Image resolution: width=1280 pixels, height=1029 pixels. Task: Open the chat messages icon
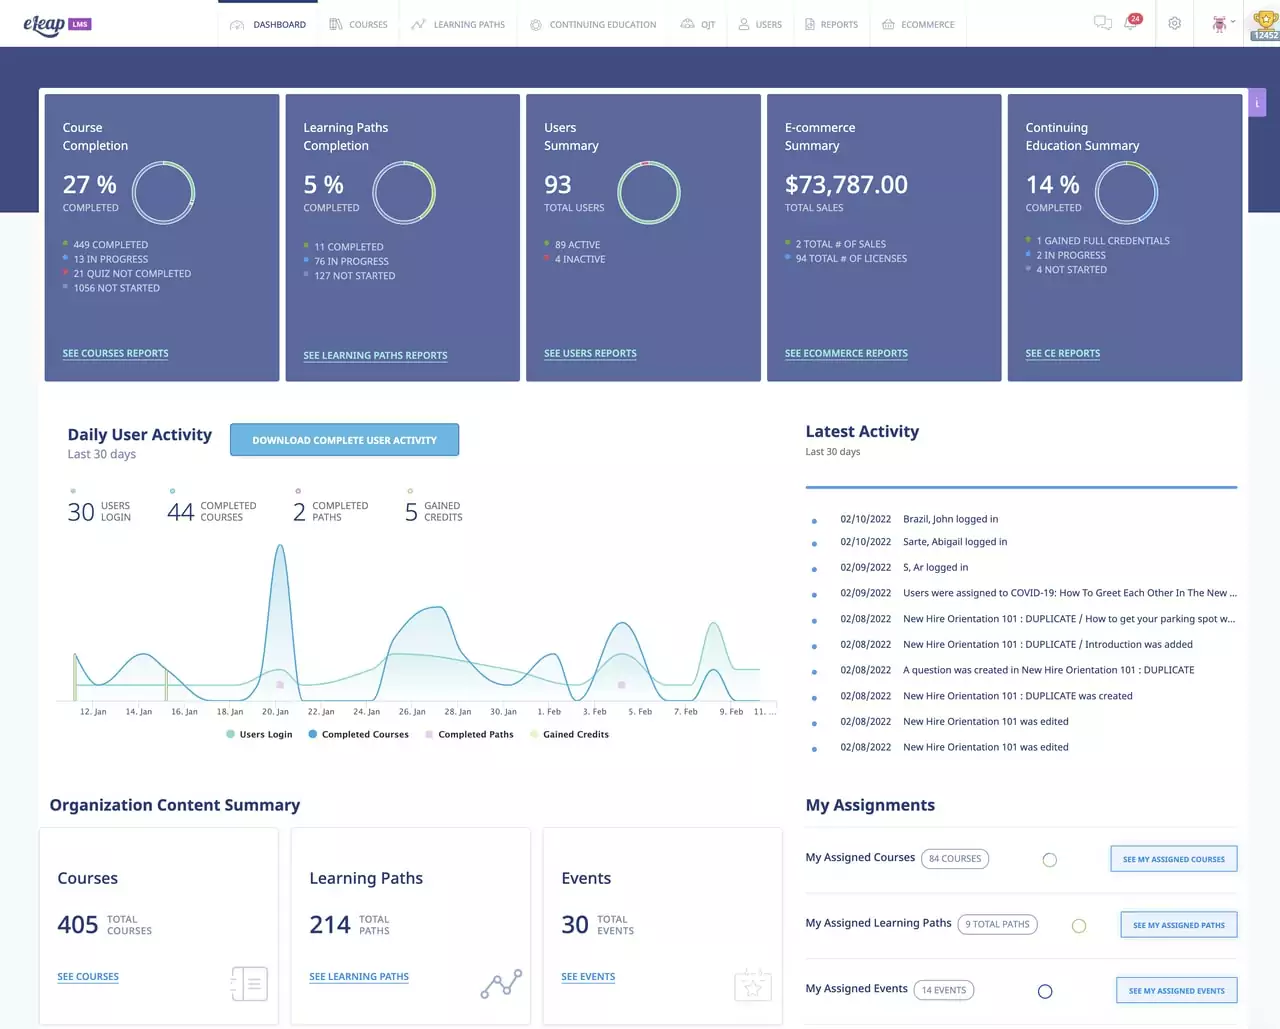click(1102, 23)
